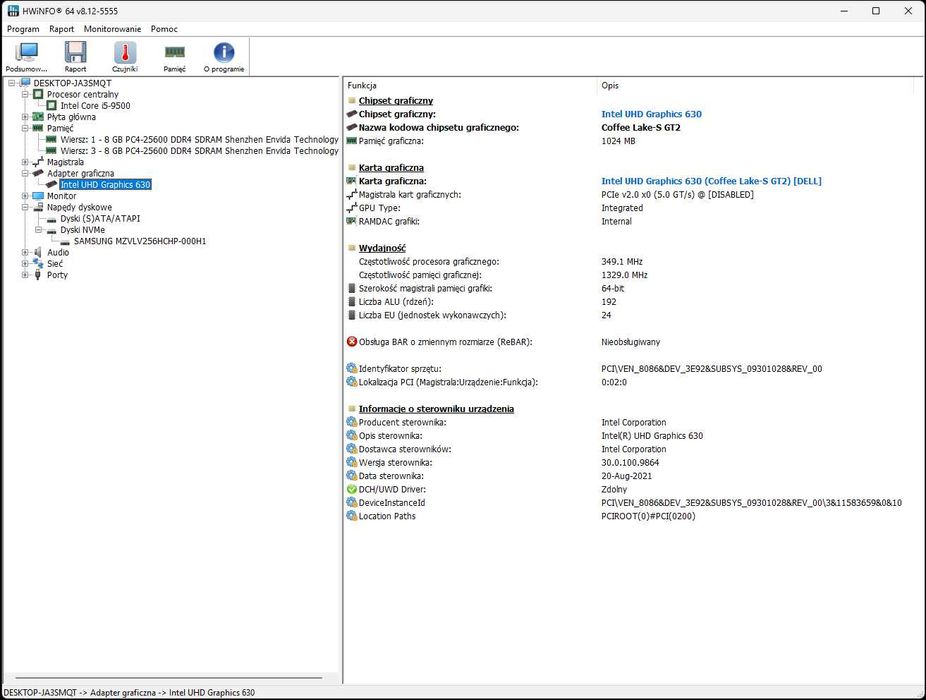
Task: Open the Raport menu
Action: [x=61, y=28]
